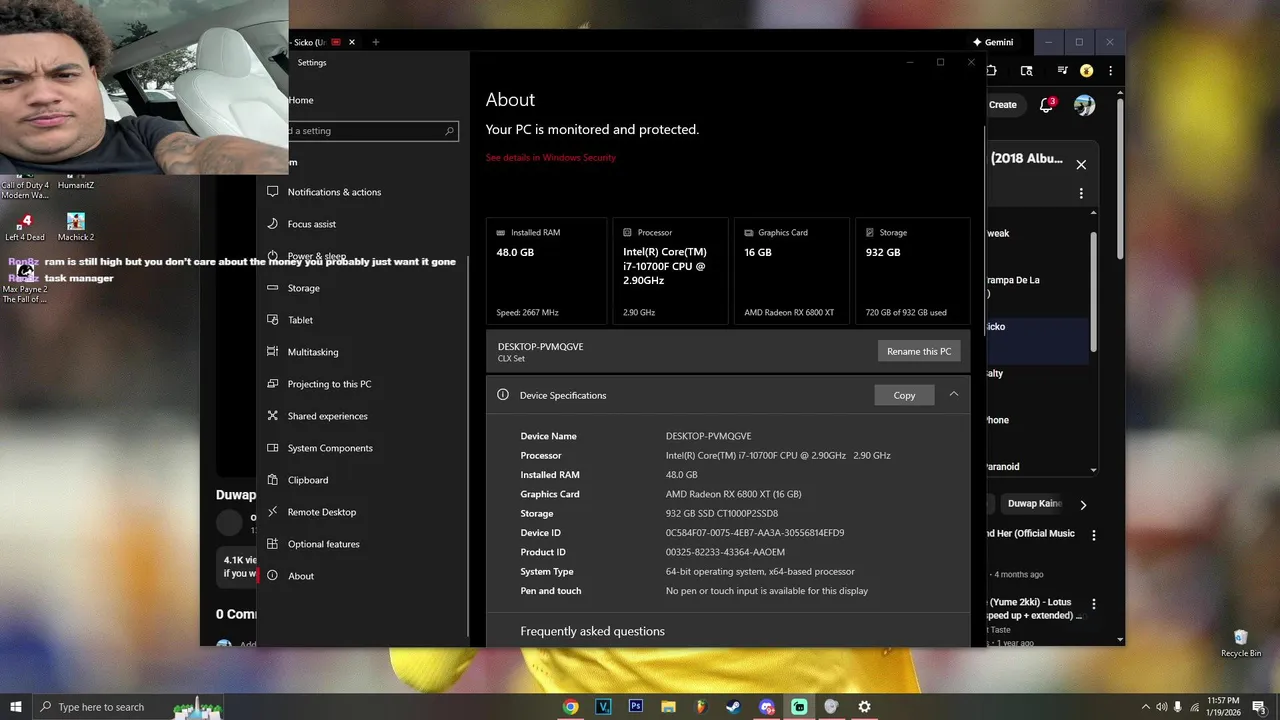Image resolution: width=1280 pixels, height=720 pixels.
Task: Close the YouTube playlist panel
Action: 1081,165
